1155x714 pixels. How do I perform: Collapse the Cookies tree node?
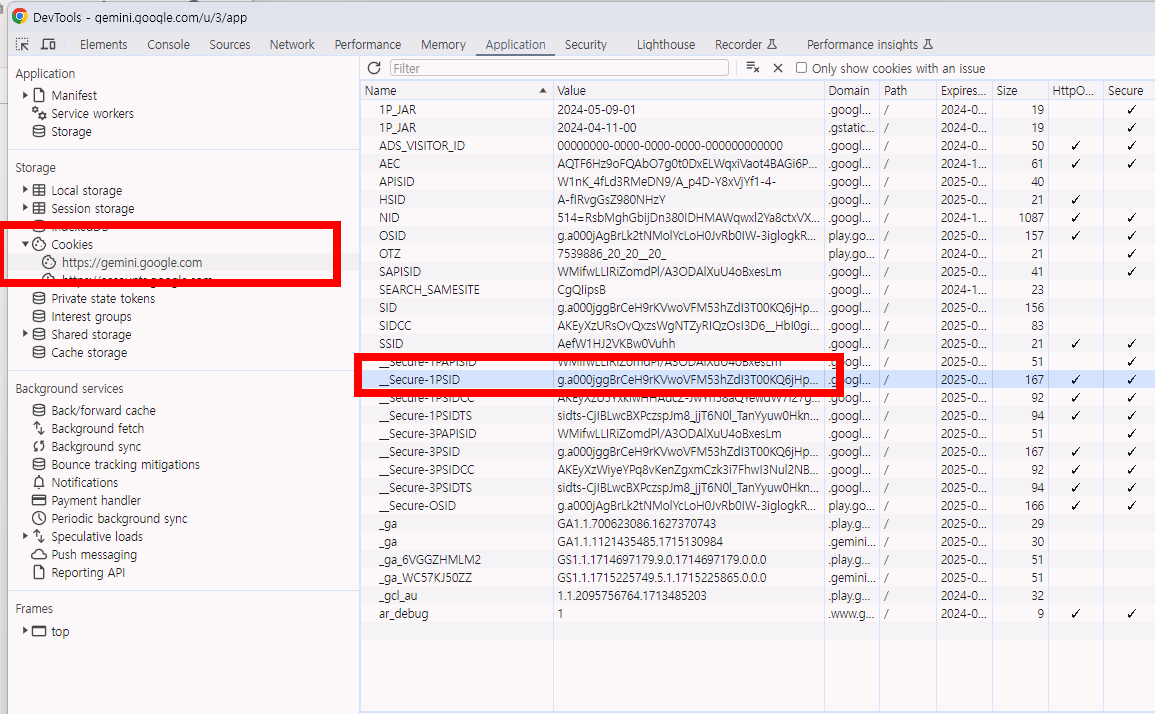(25, 244)
